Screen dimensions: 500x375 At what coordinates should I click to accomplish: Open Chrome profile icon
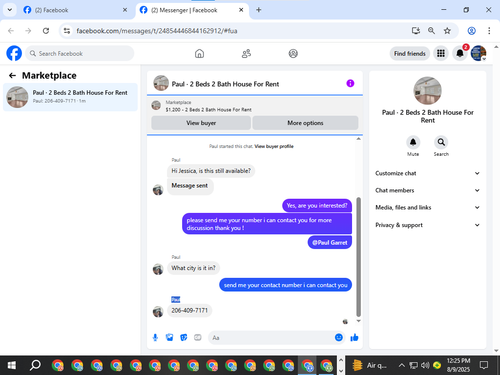[471, 31]
